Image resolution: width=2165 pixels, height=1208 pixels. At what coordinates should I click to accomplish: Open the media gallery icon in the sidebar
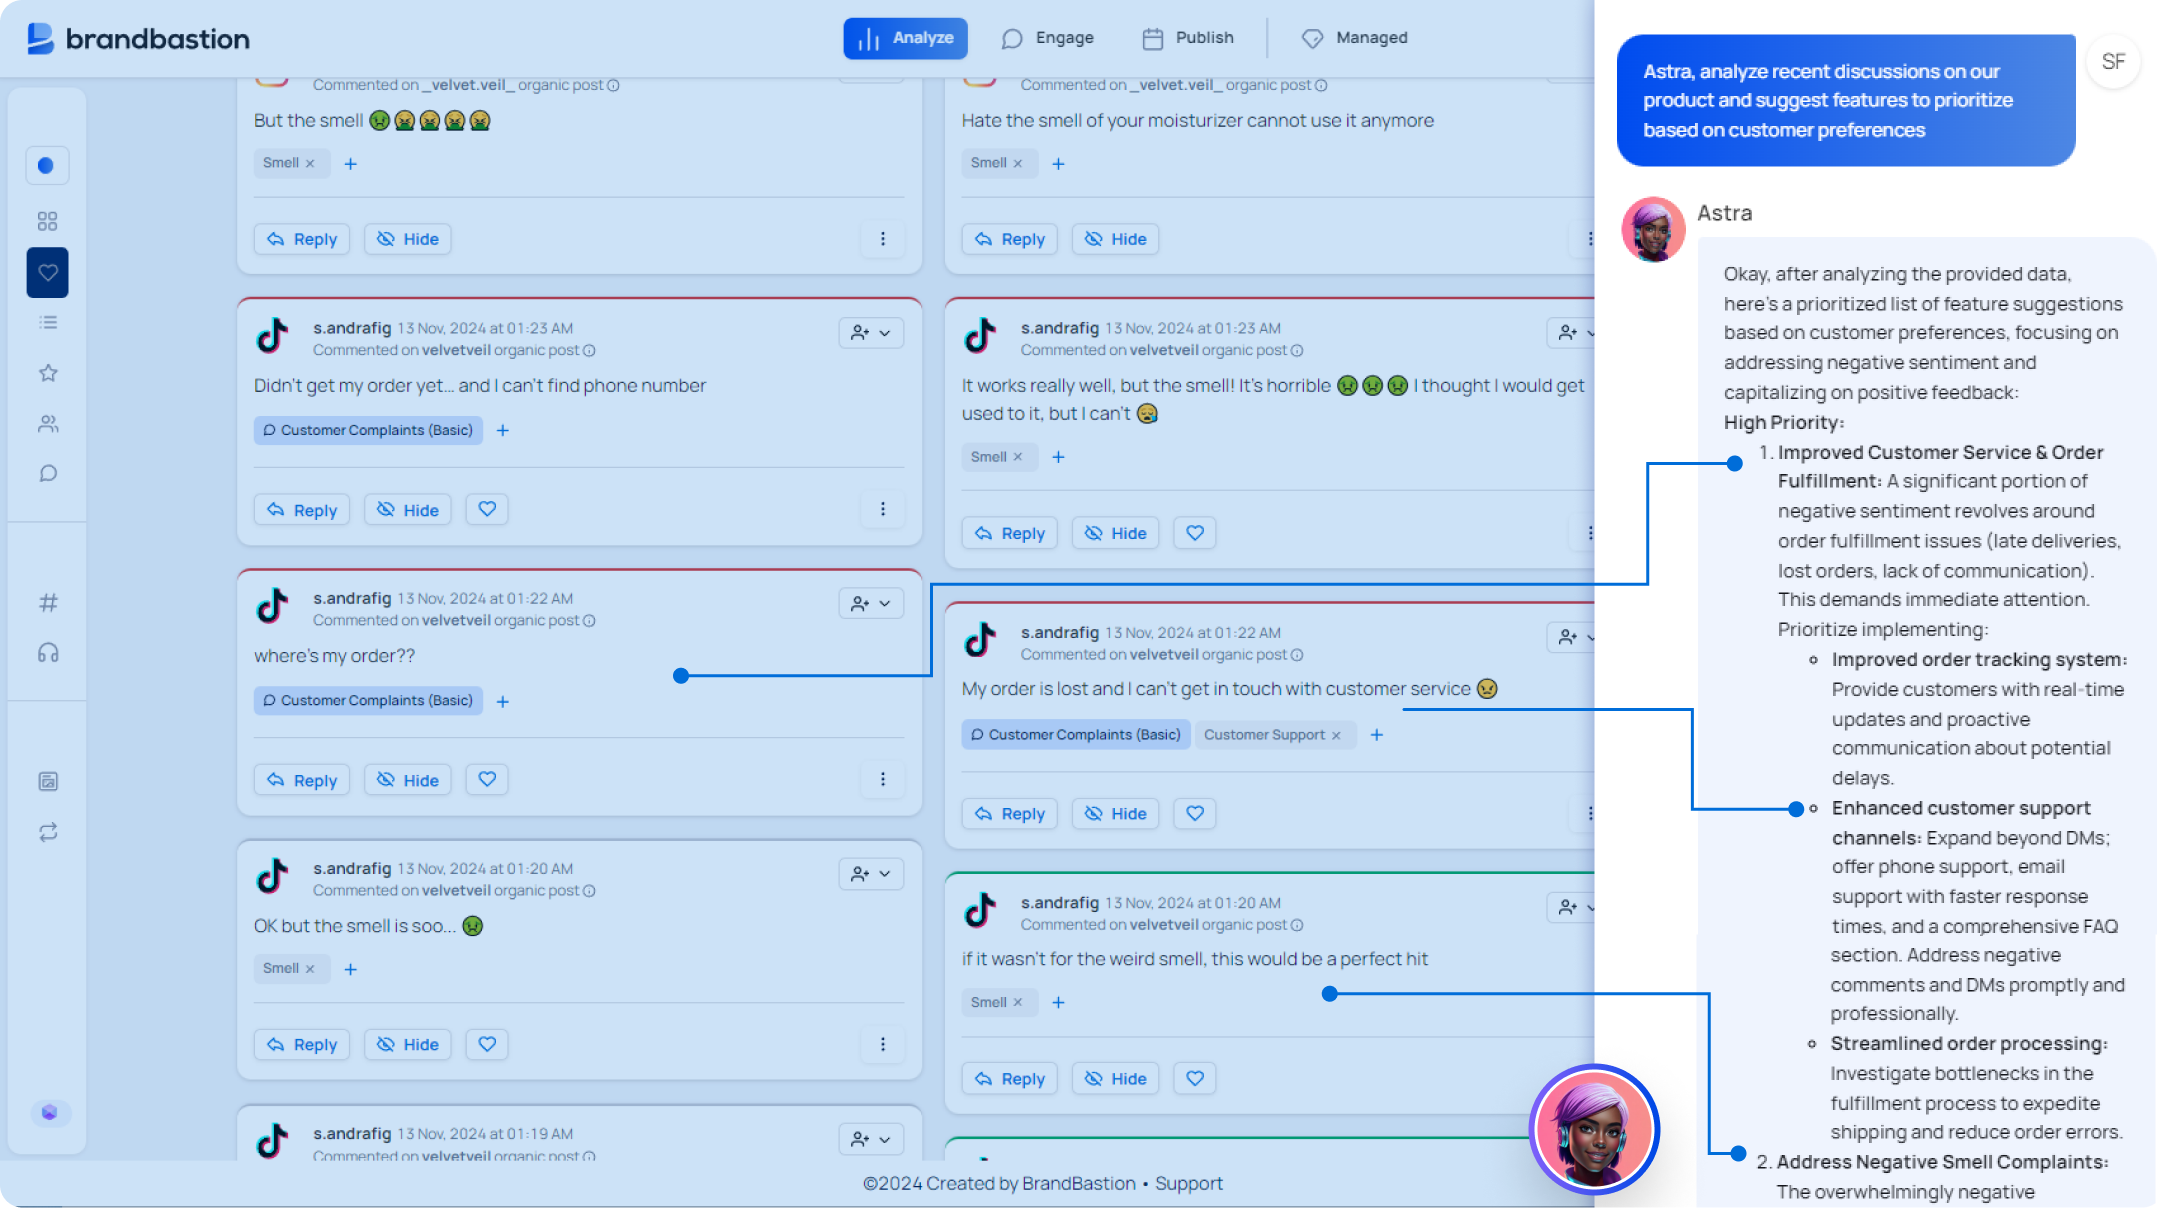47,781
